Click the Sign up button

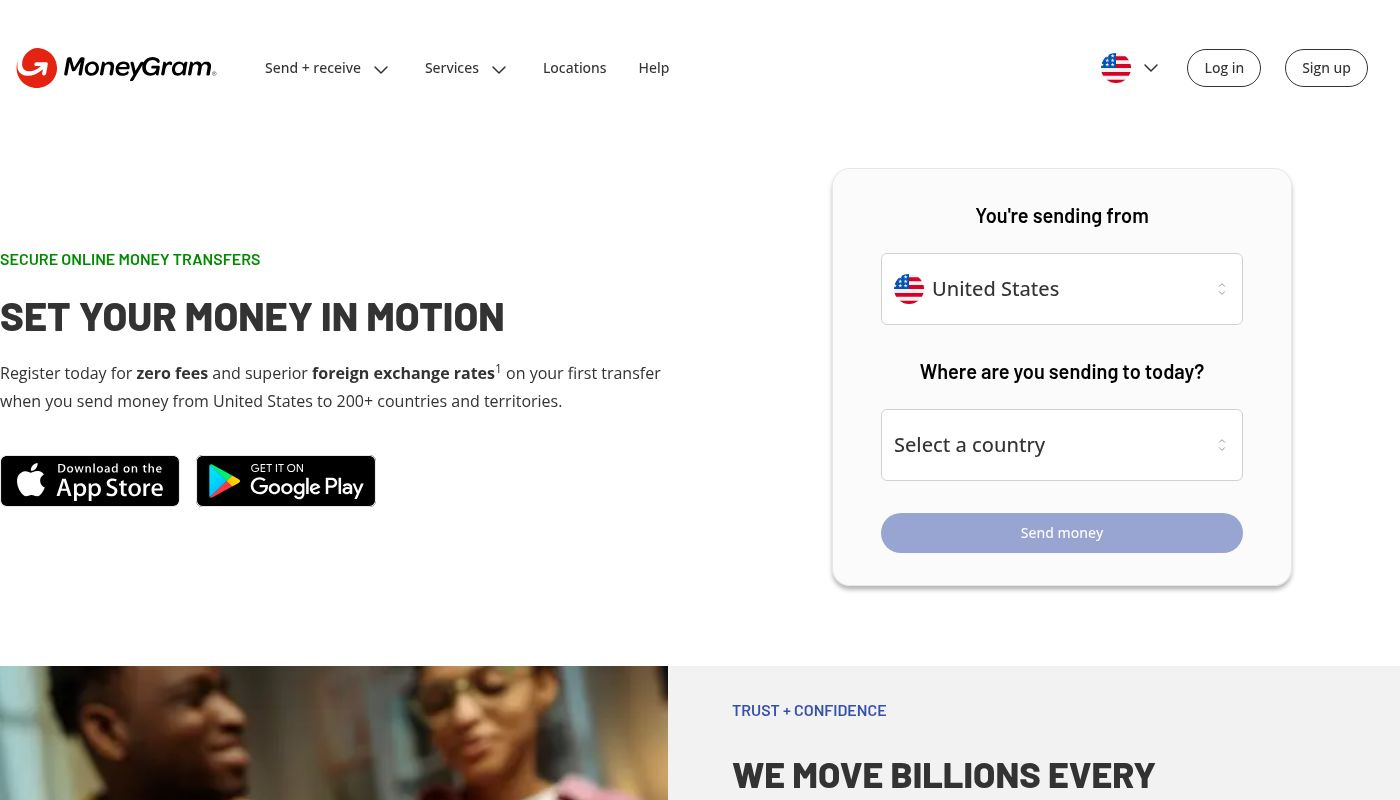click(1326, 68)
